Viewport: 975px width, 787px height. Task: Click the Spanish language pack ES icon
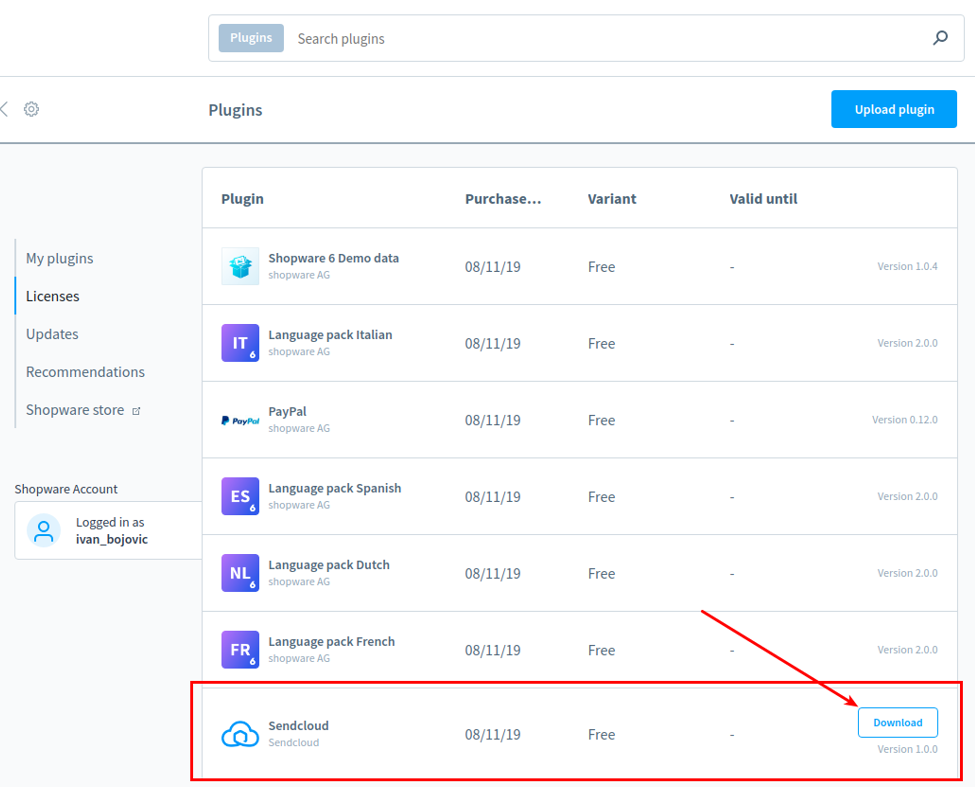click(x=240, y=496)
